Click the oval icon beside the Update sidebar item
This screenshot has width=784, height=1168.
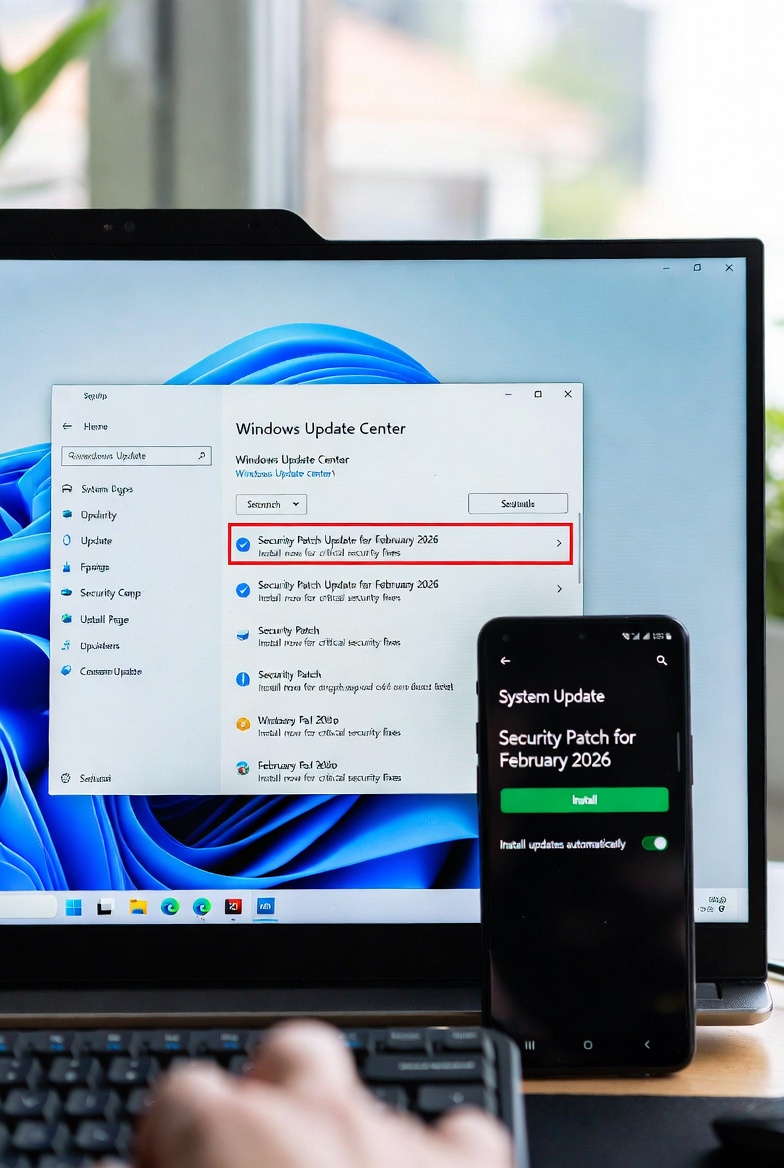pyautogui.click(x=67, y=540)
